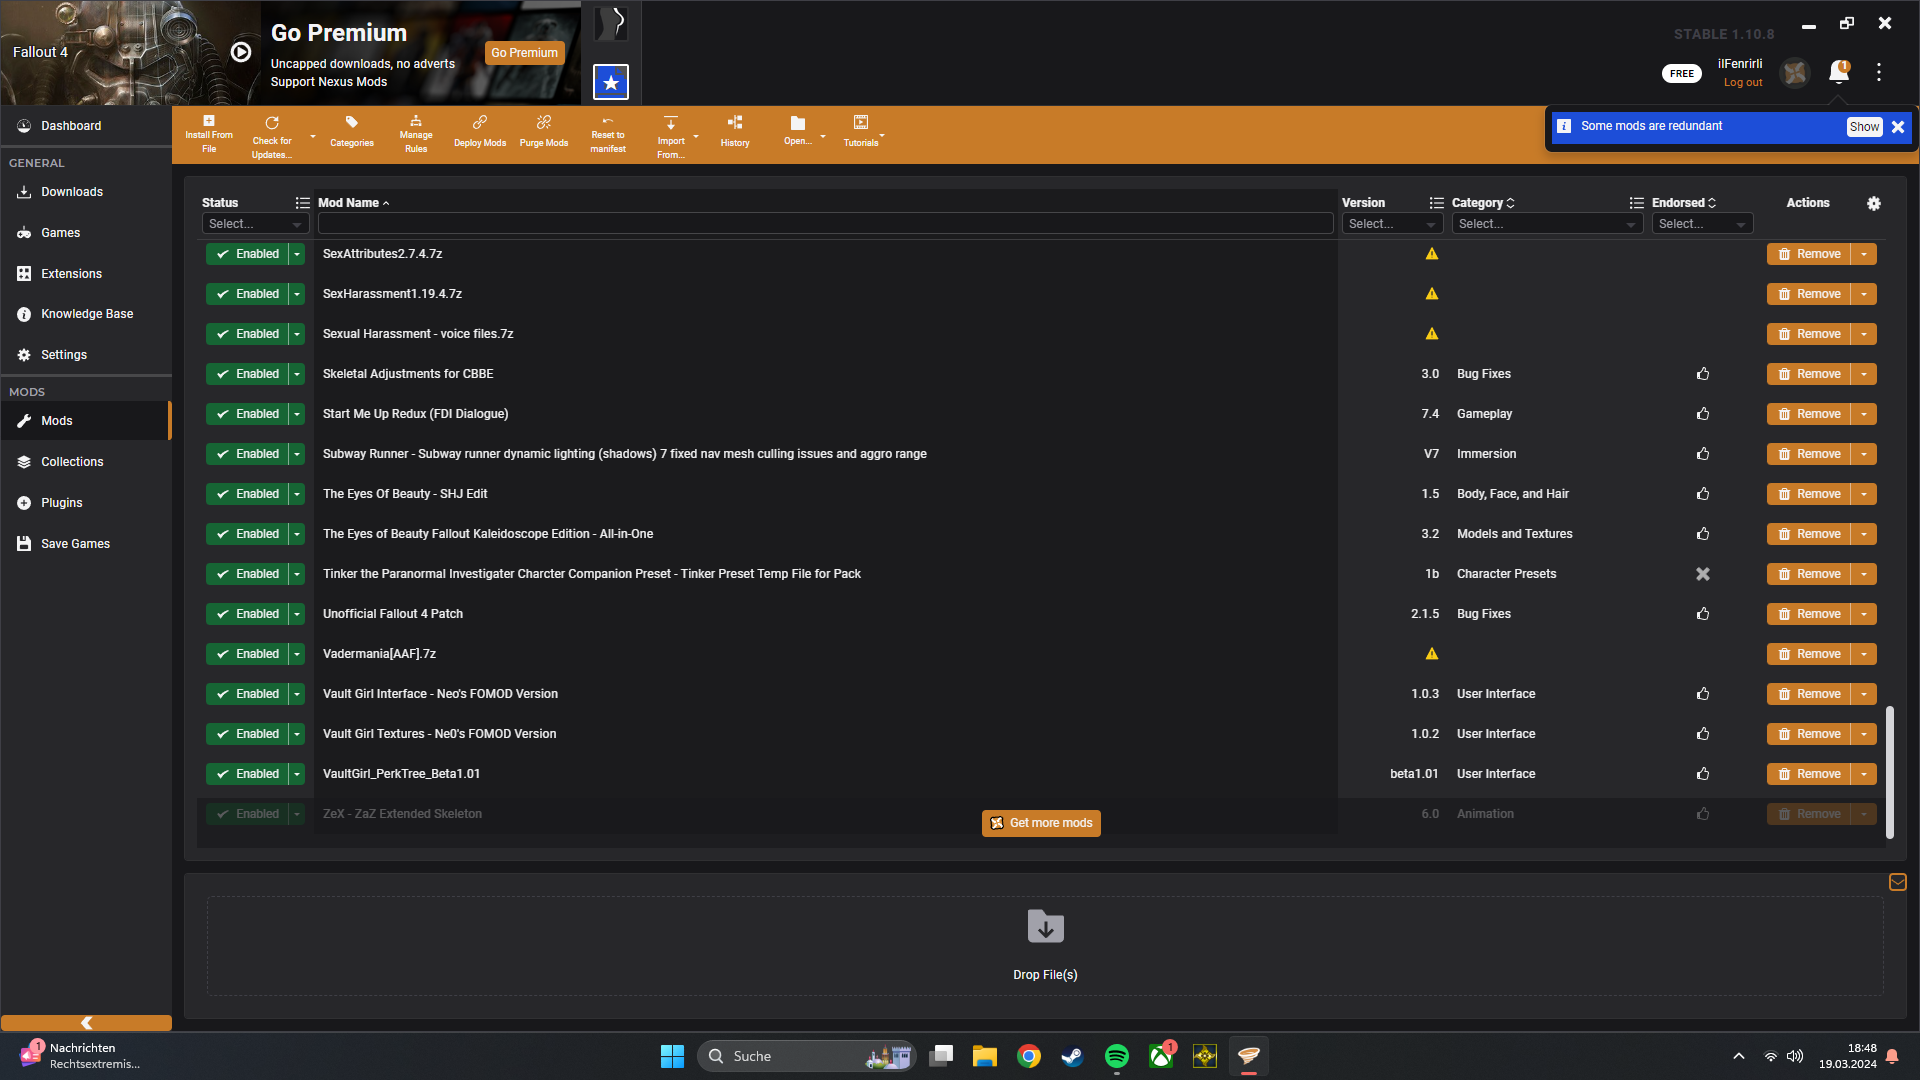Endorse Unofficial Fallout 4 Patch thumbs-up

click(1703, 614)
